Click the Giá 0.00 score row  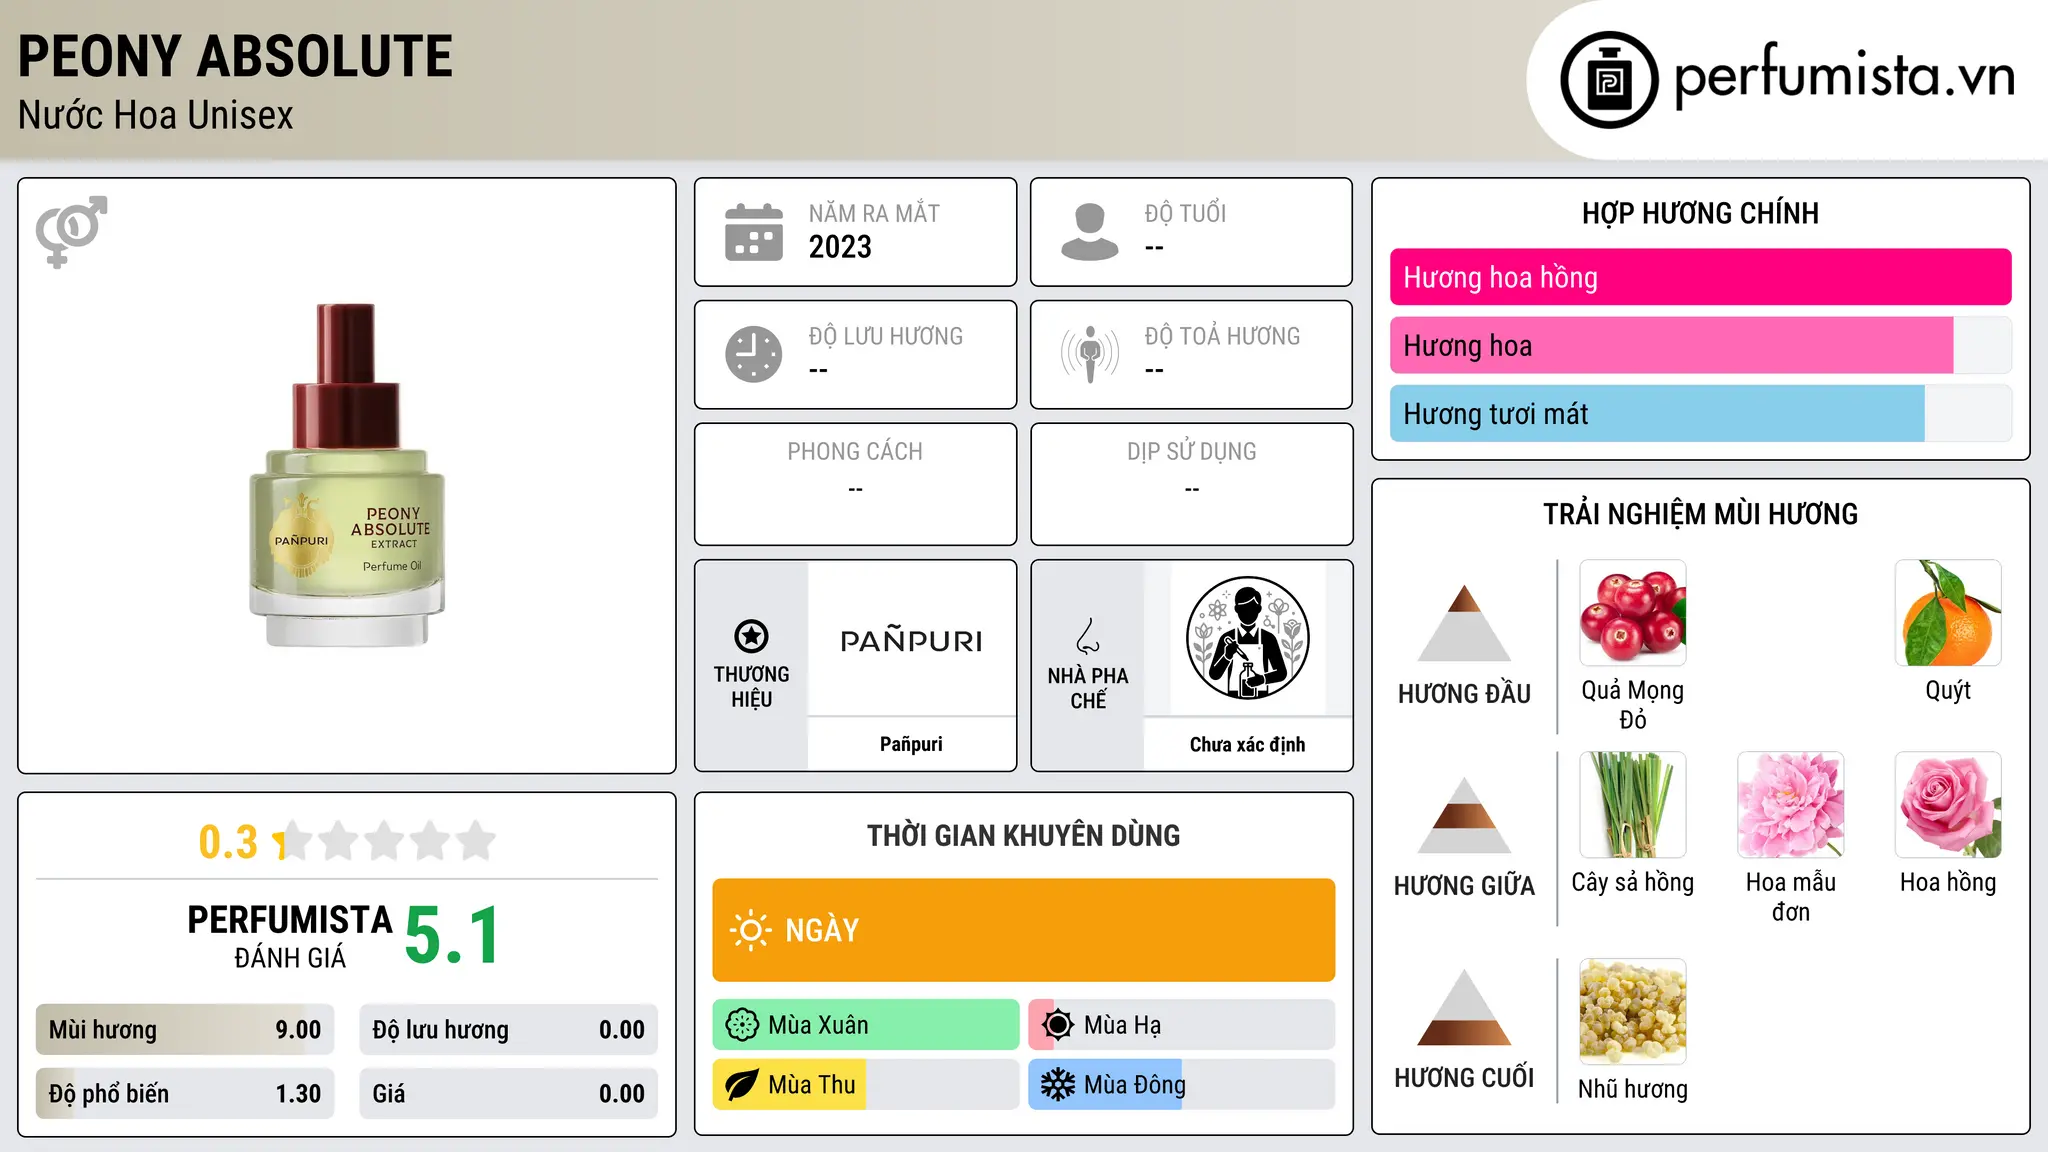point(508,1094)
